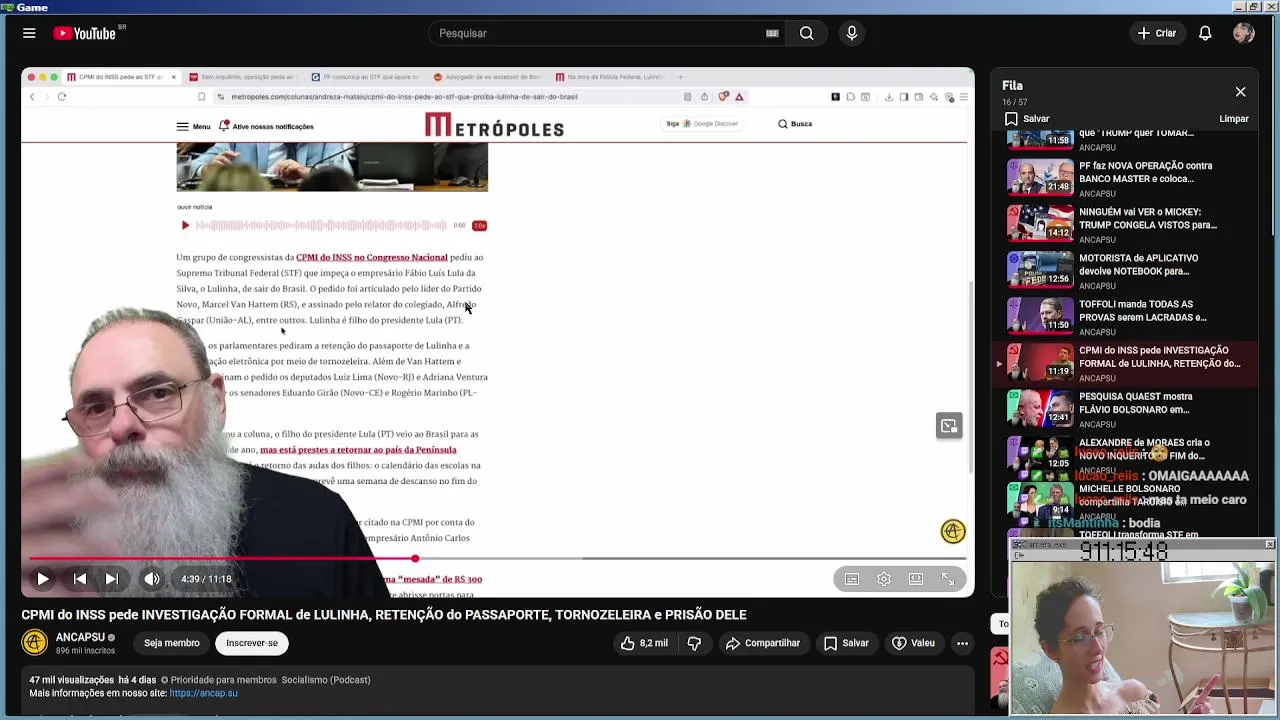
Task: Start voice search with microphone icon
Action: 852,33
